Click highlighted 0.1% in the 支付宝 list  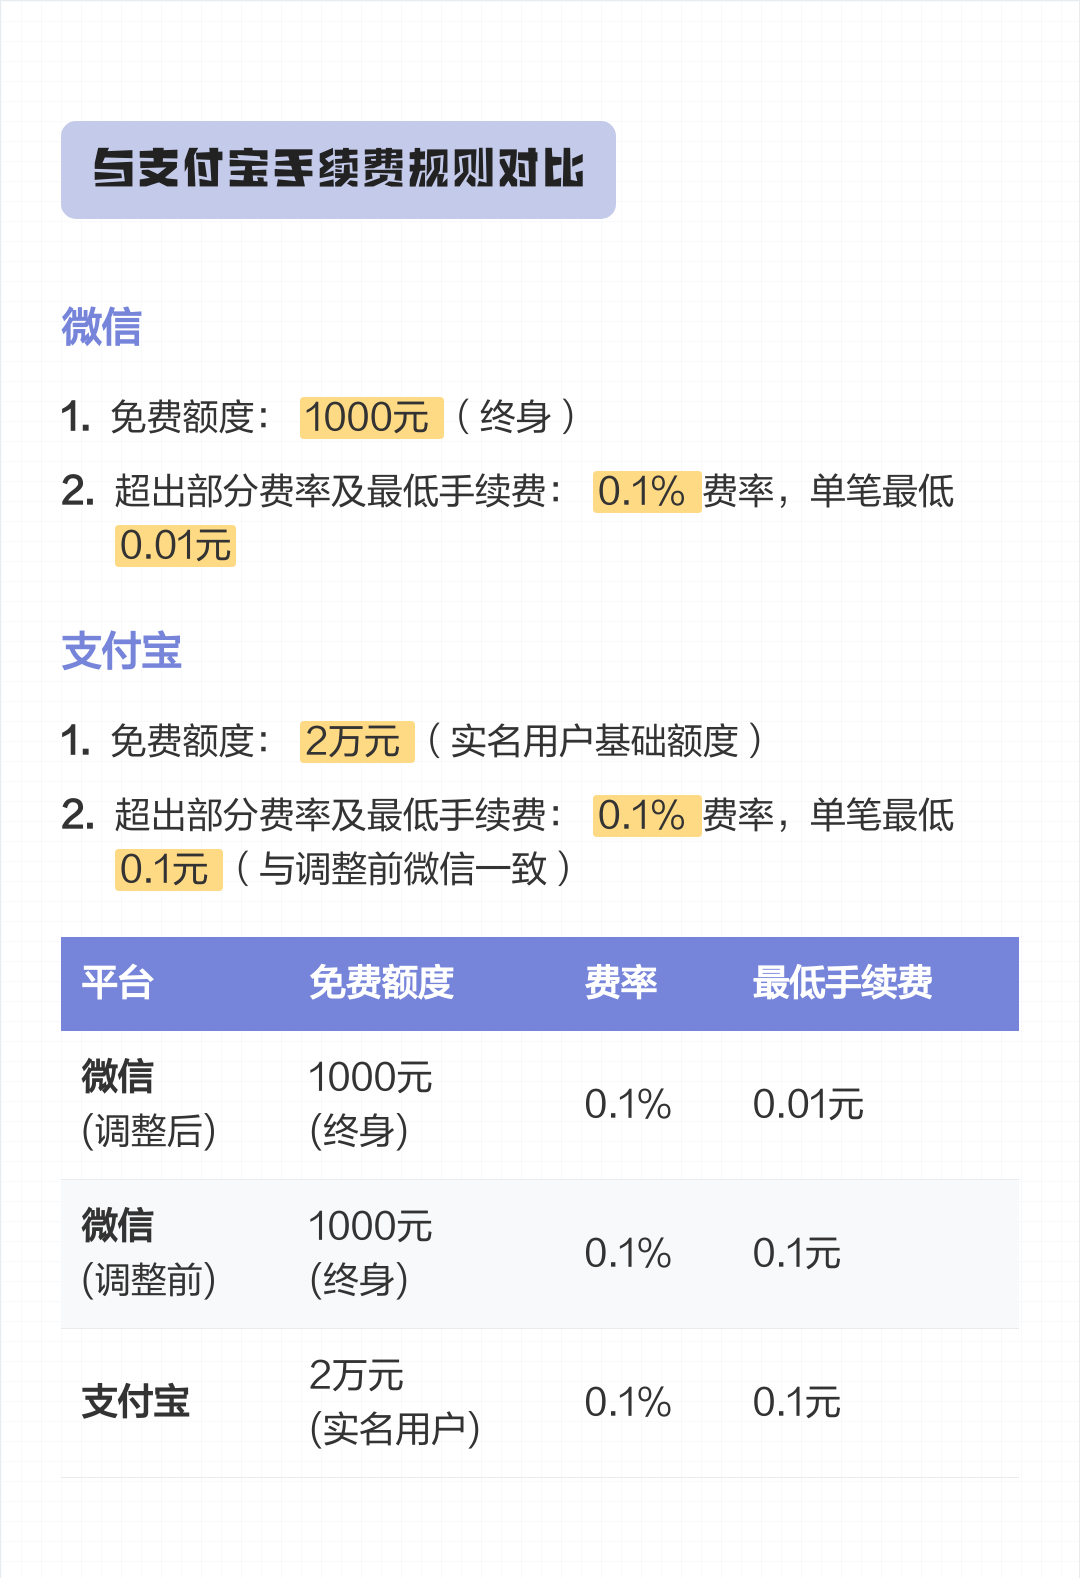pos(645,815)
